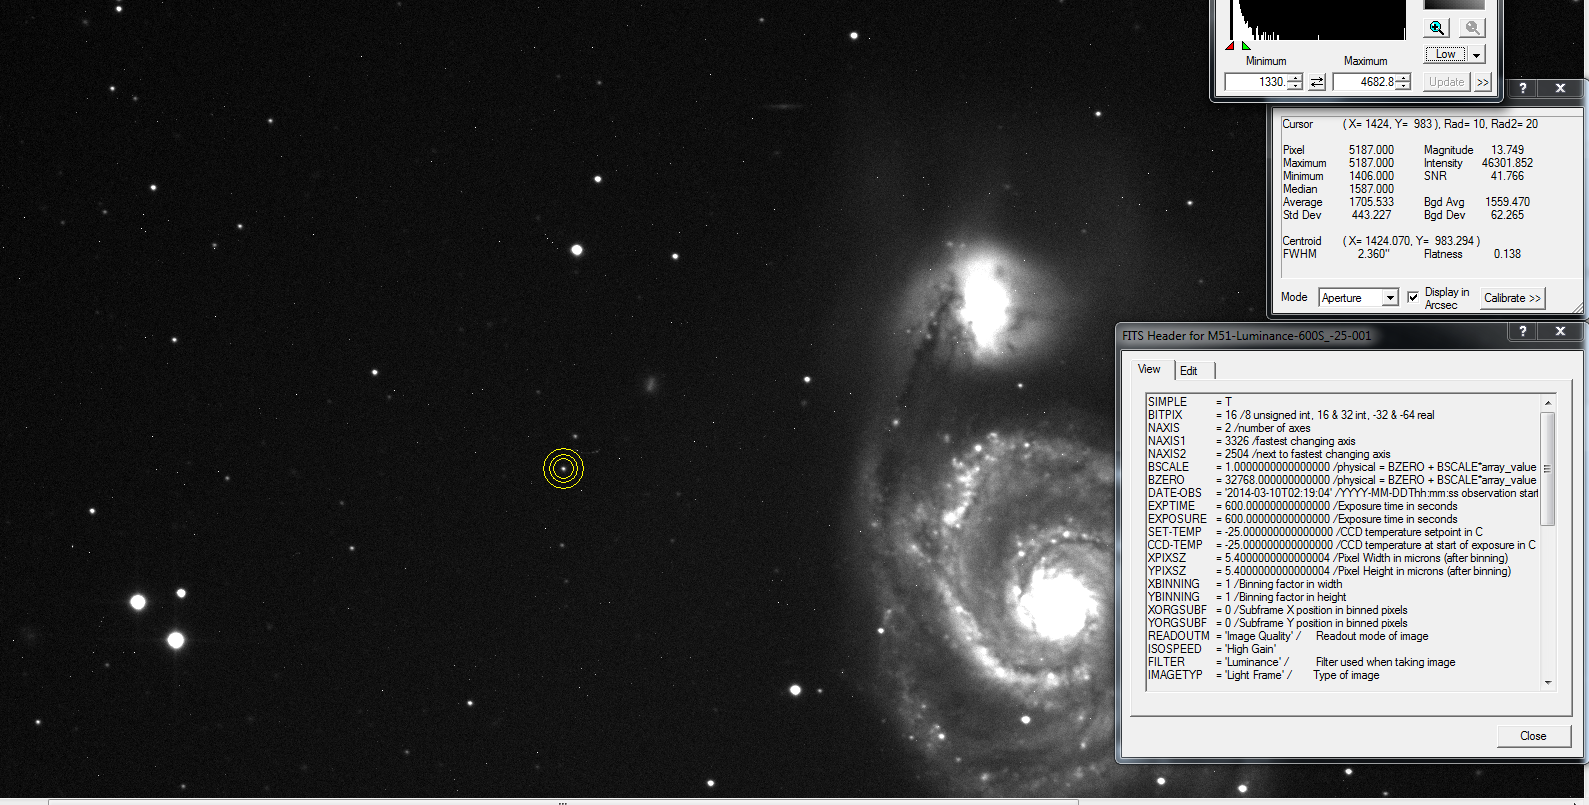Select the YPIXSZ header row
The height and width of the screenshot is (805, 1589).
(x=1342, y=571)
